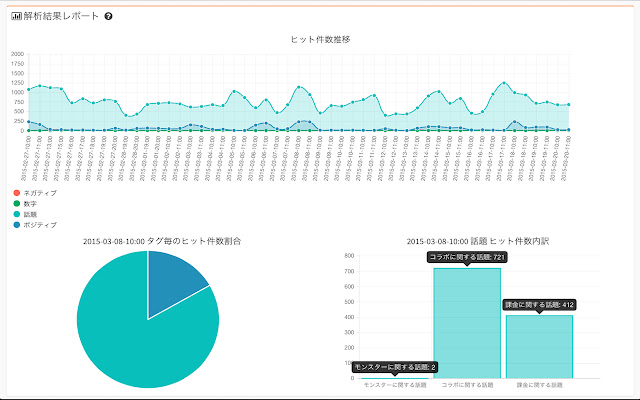Toggle the ポジティブ legend dot

pos(16,225)
